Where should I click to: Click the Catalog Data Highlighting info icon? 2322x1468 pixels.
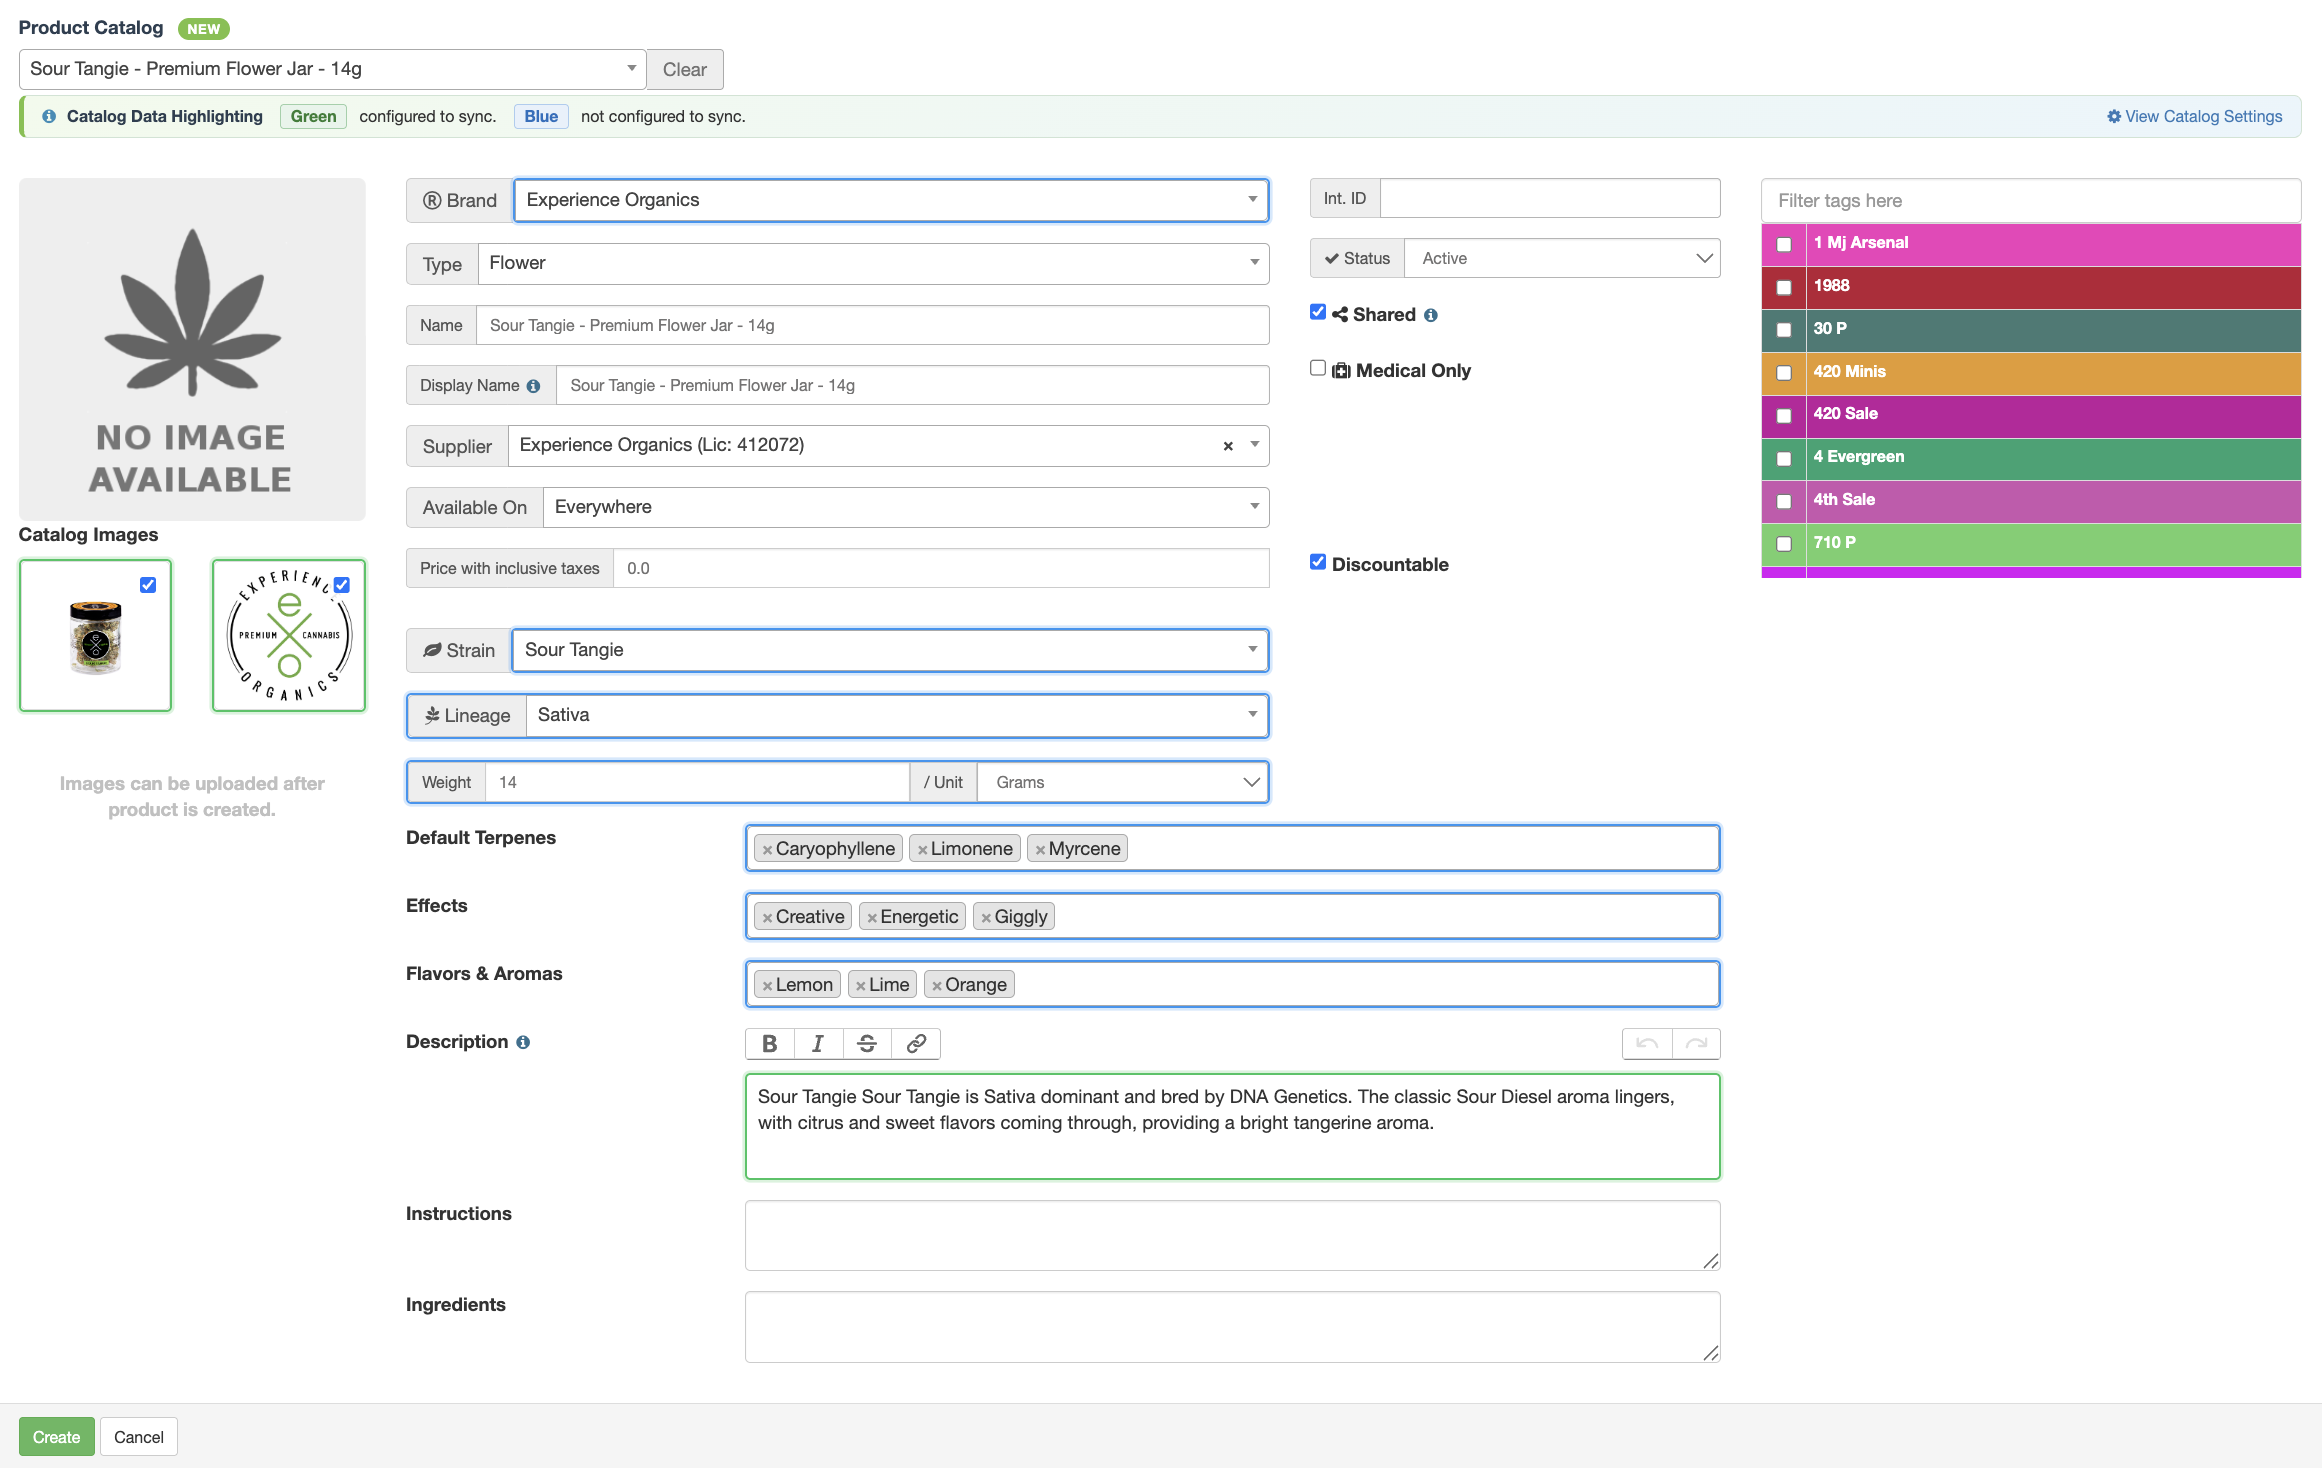pos(49,117)
